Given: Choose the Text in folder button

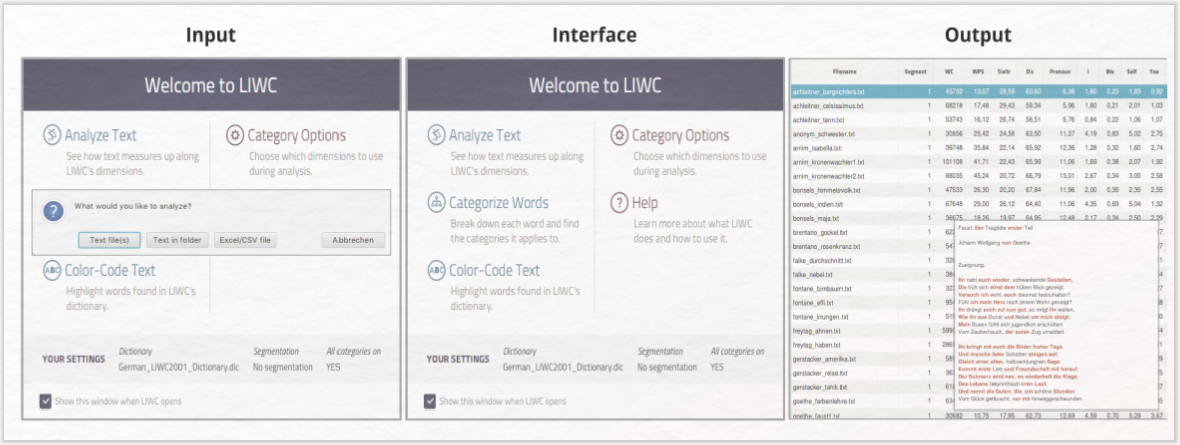Looking at the screenshot, I should [x=177, y=240].
